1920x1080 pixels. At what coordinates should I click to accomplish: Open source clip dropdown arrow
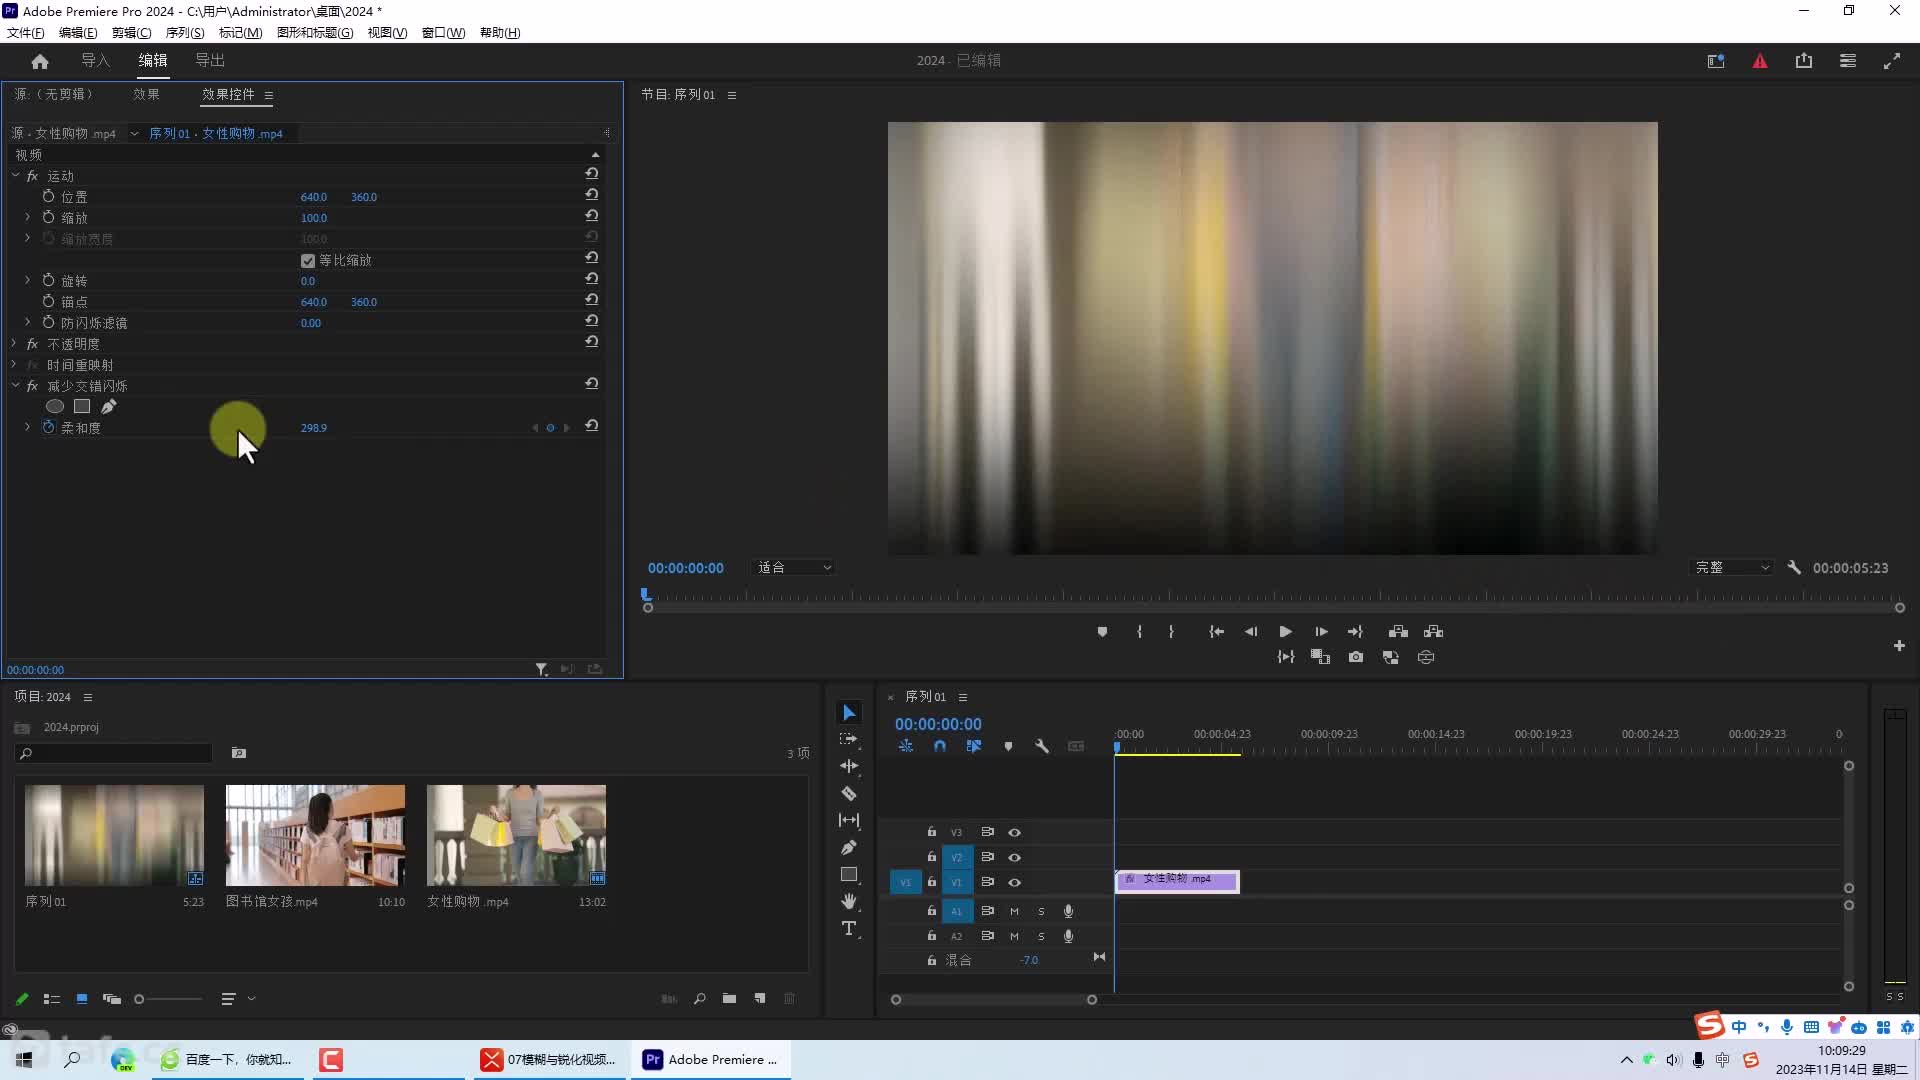[x=134, y=133]
